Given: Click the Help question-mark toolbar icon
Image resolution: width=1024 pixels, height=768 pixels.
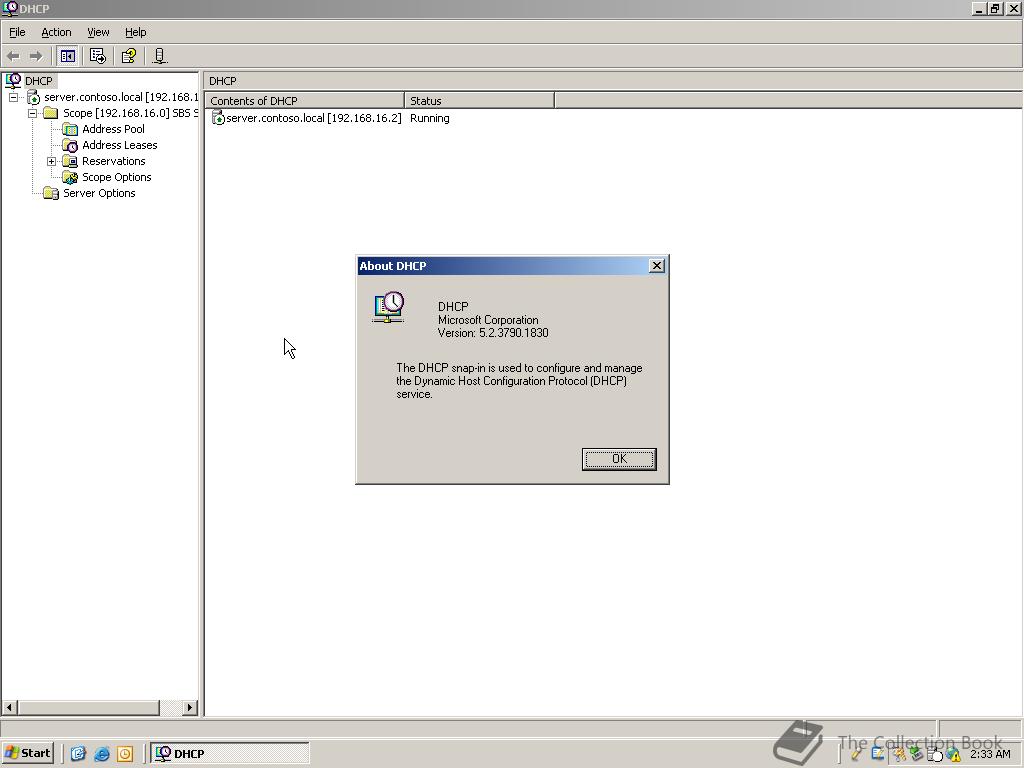Looking at the screenshot, I should pos(129,56).
